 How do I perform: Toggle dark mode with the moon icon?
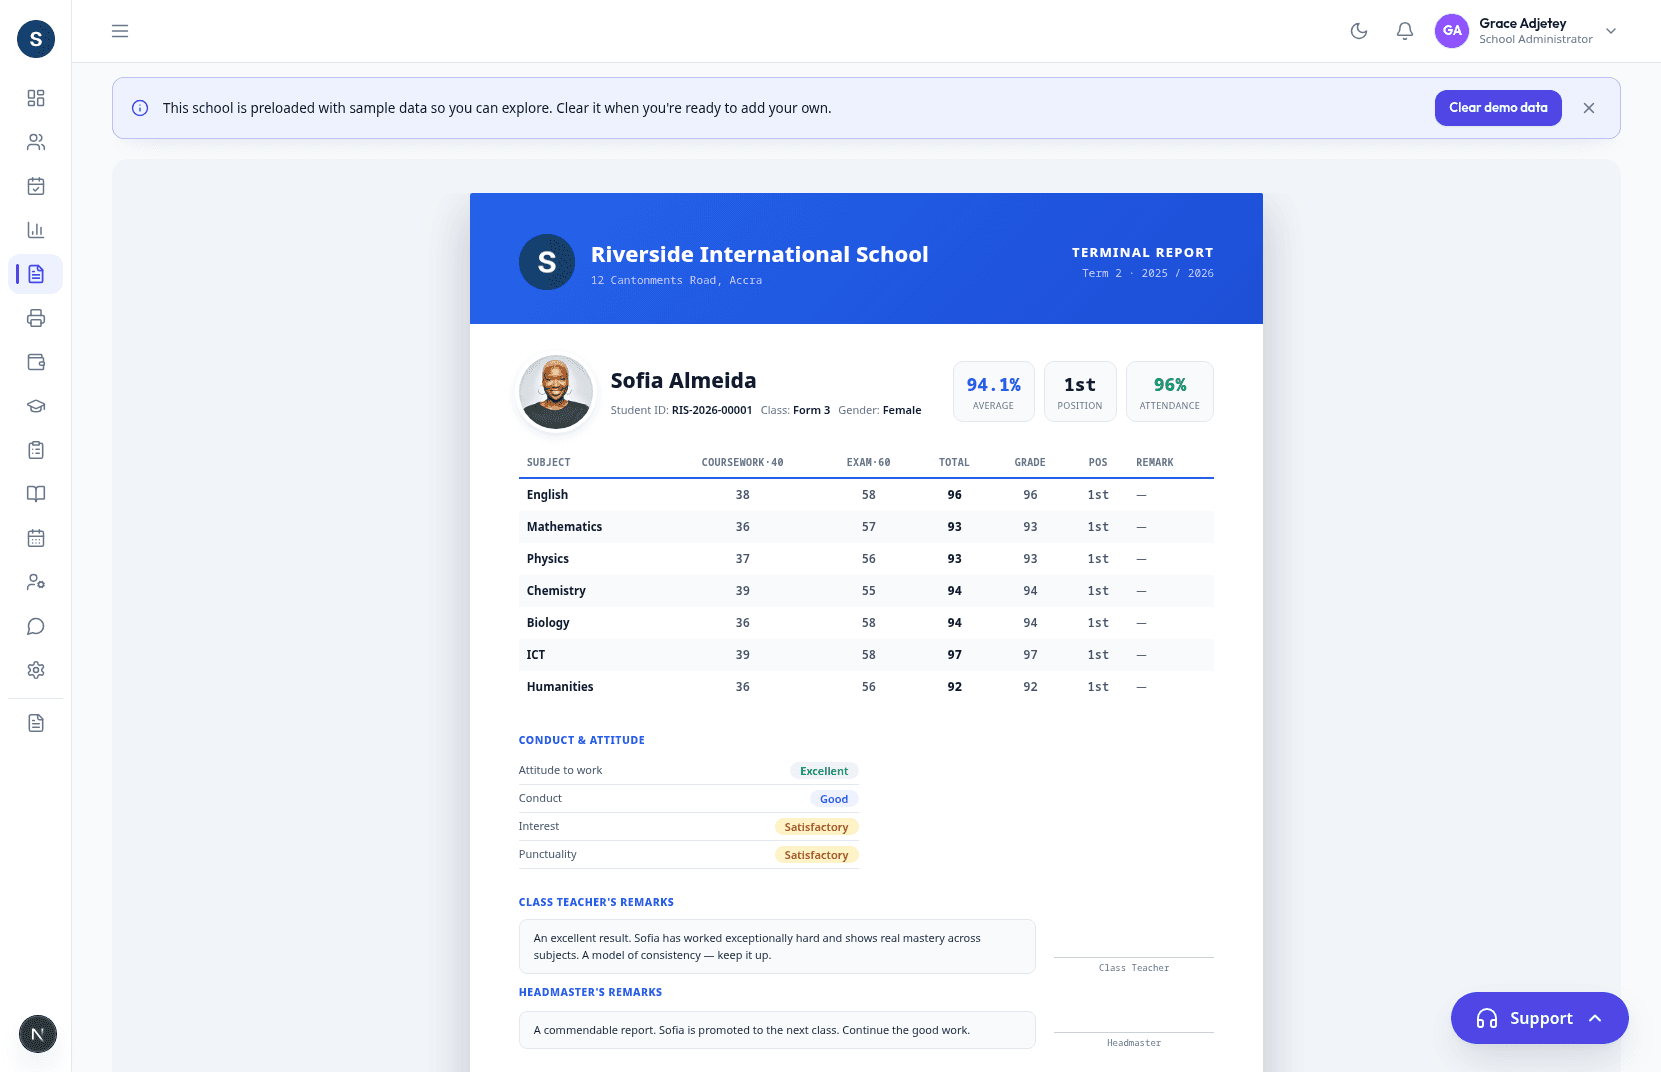coord(1359,31)
